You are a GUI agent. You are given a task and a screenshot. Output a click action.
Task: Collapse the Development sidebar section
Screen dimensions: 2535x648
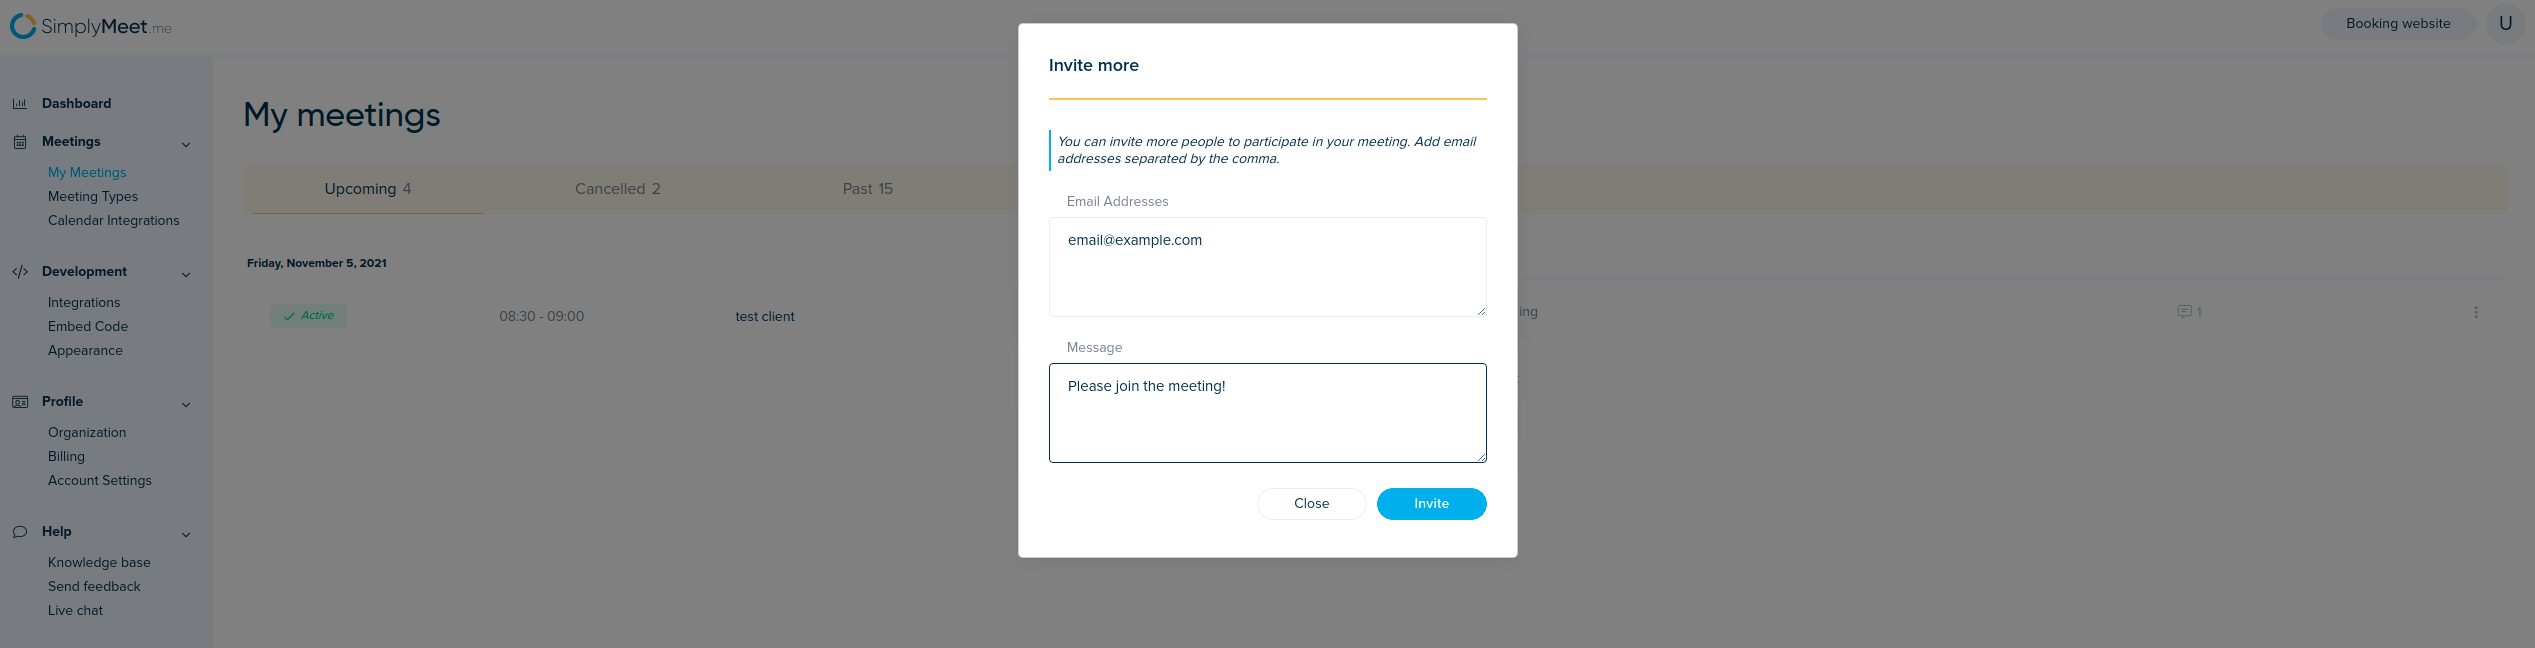pyautogui.click(x=186, y=274)
